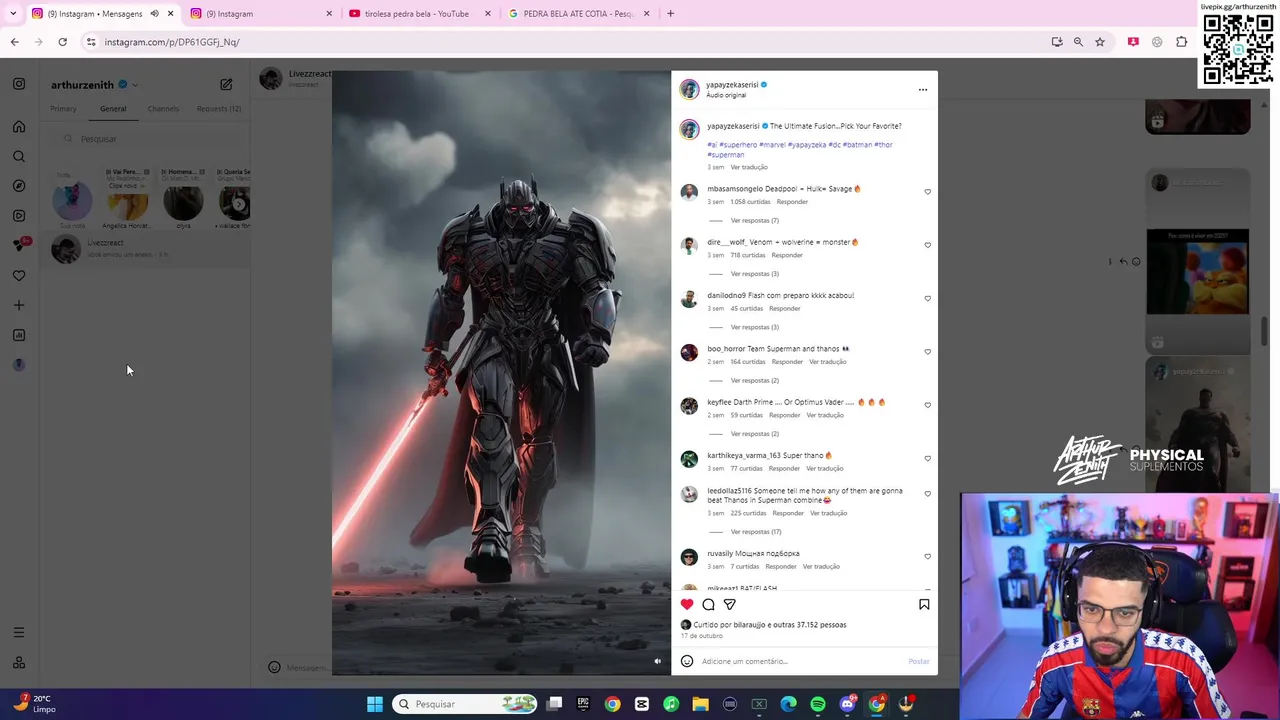The image size is (1280, 720).
Task: Switch to the Channels inbox tab
Action: [x=163, y=109]
